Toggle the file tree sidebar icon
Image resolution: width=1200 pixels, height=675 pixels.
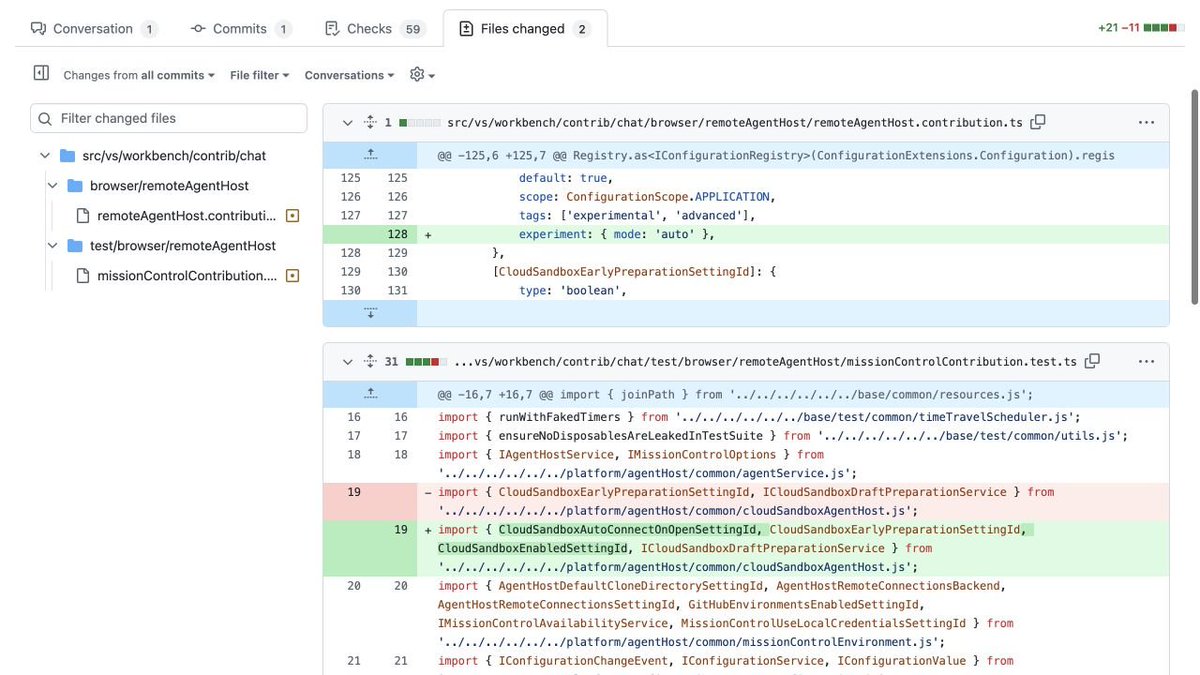point(41,73)
